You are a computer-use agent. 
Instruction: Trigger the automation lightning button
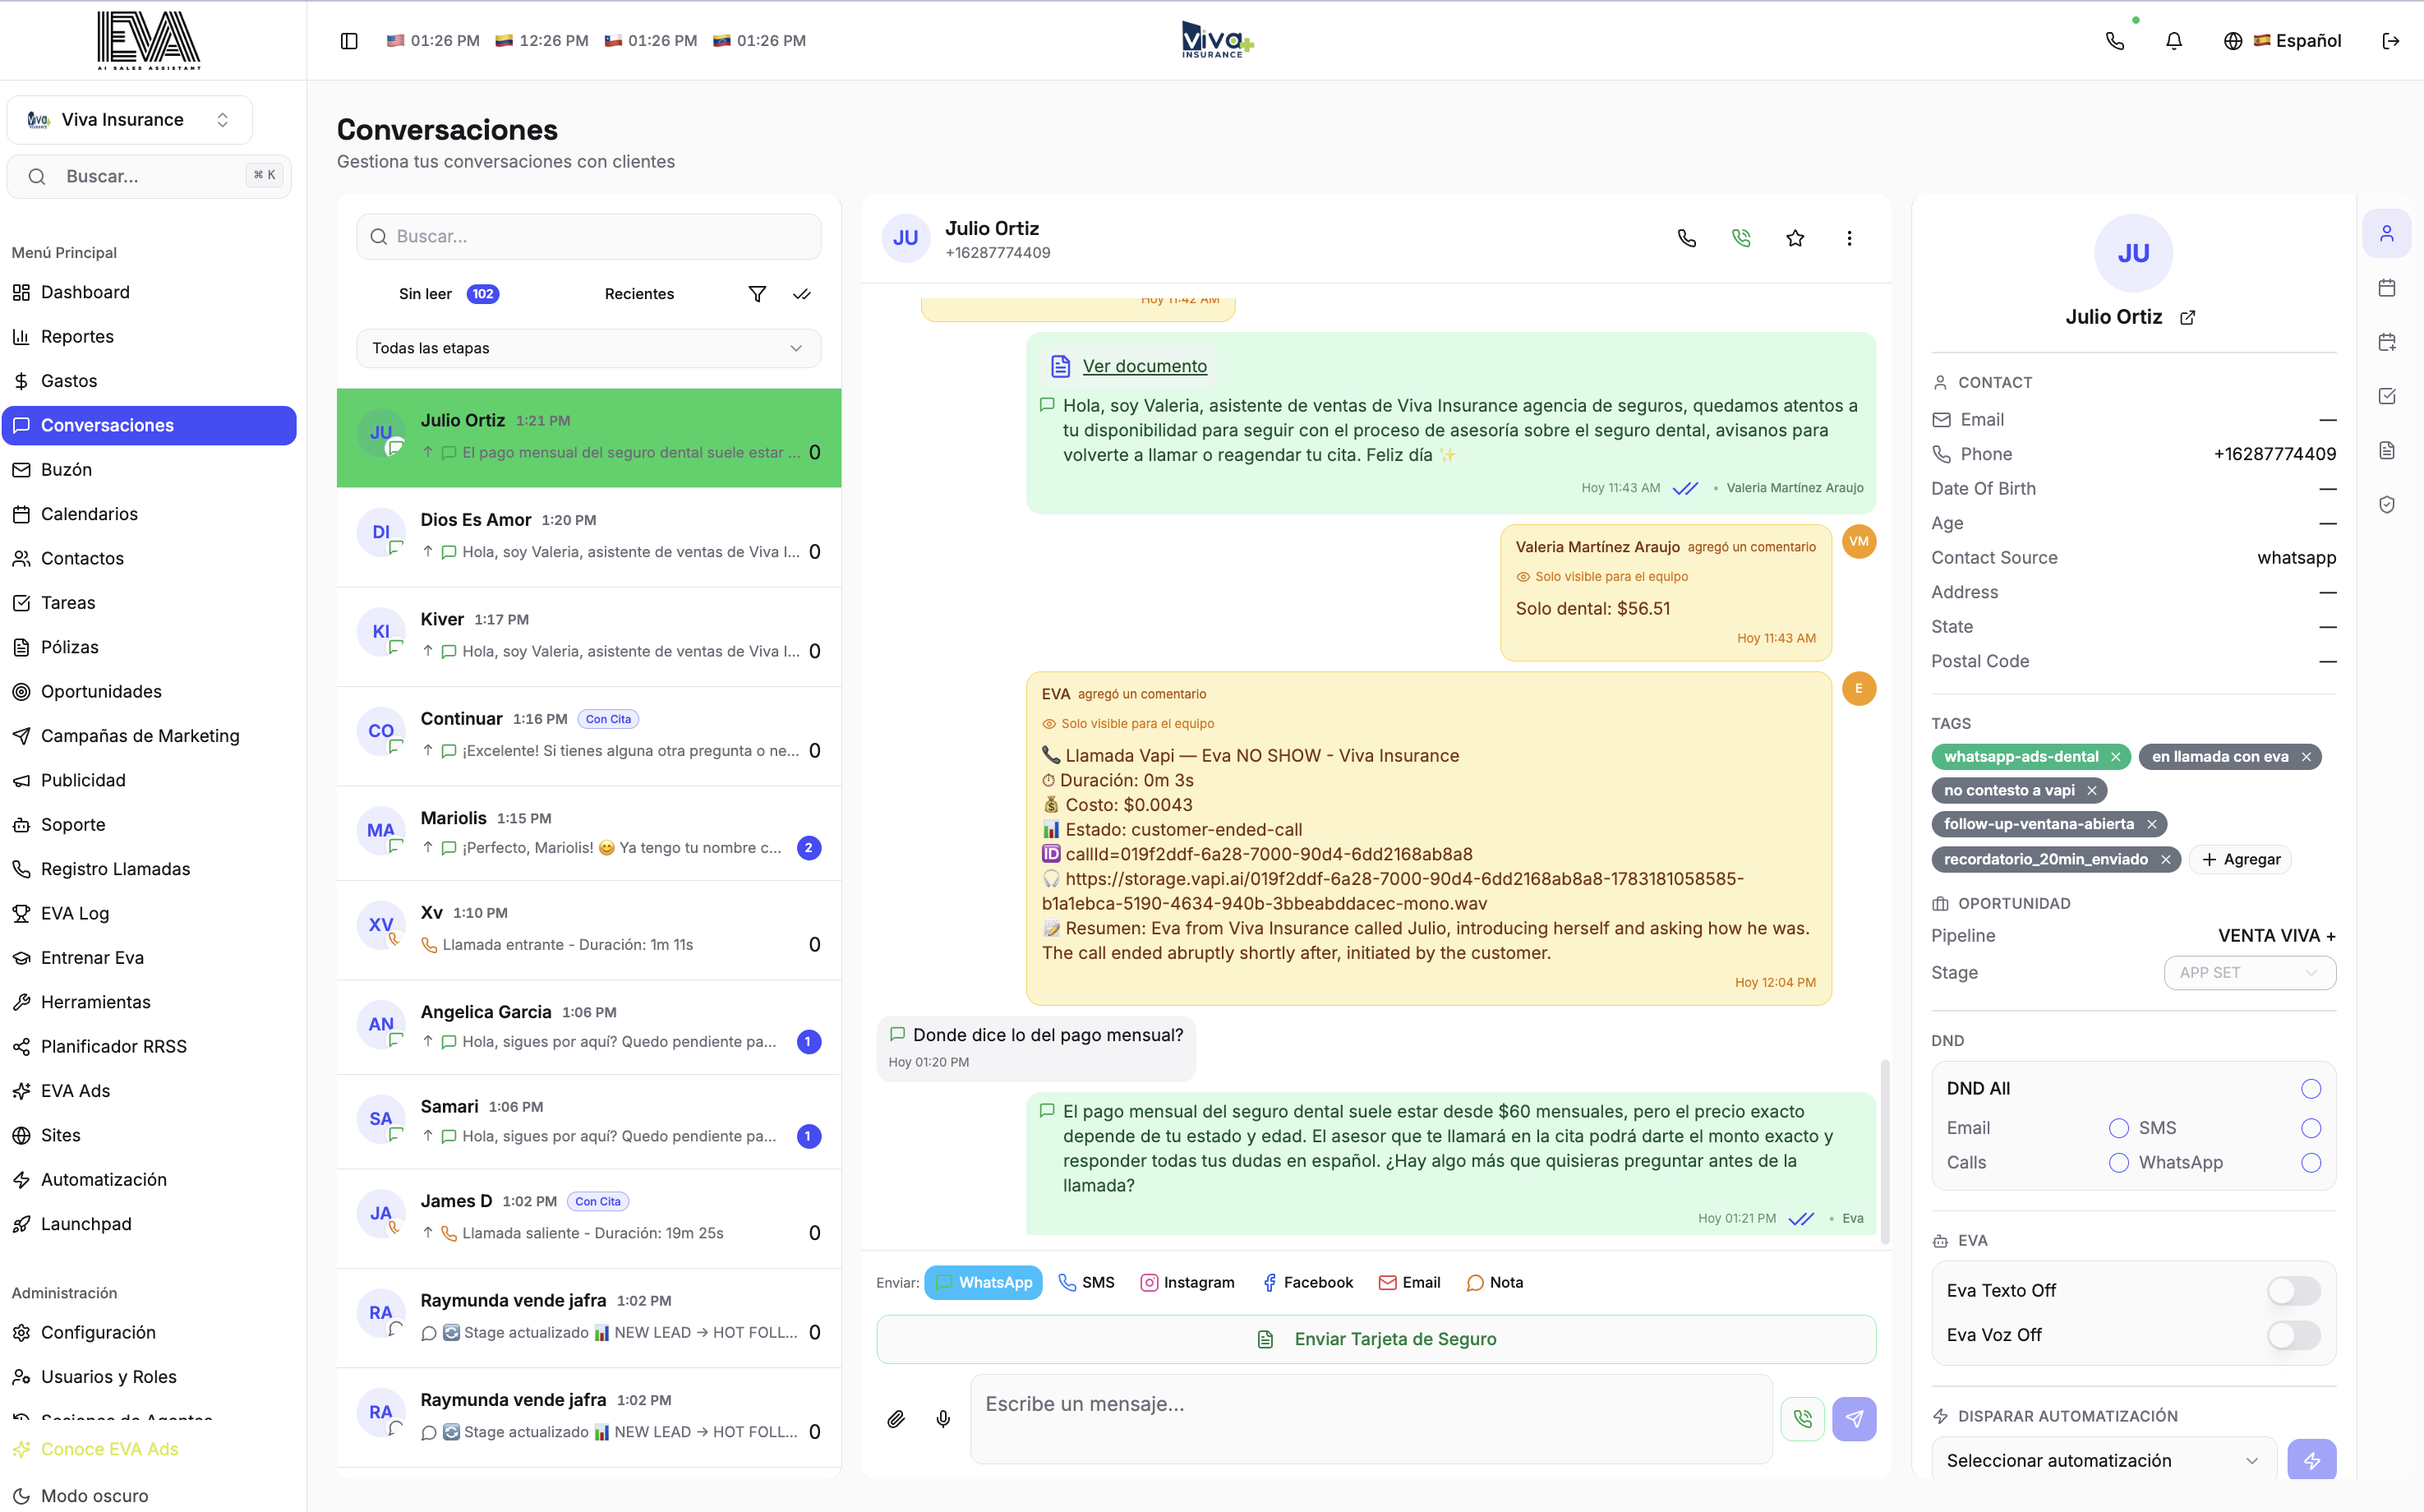click(x=2312, y=1461)
